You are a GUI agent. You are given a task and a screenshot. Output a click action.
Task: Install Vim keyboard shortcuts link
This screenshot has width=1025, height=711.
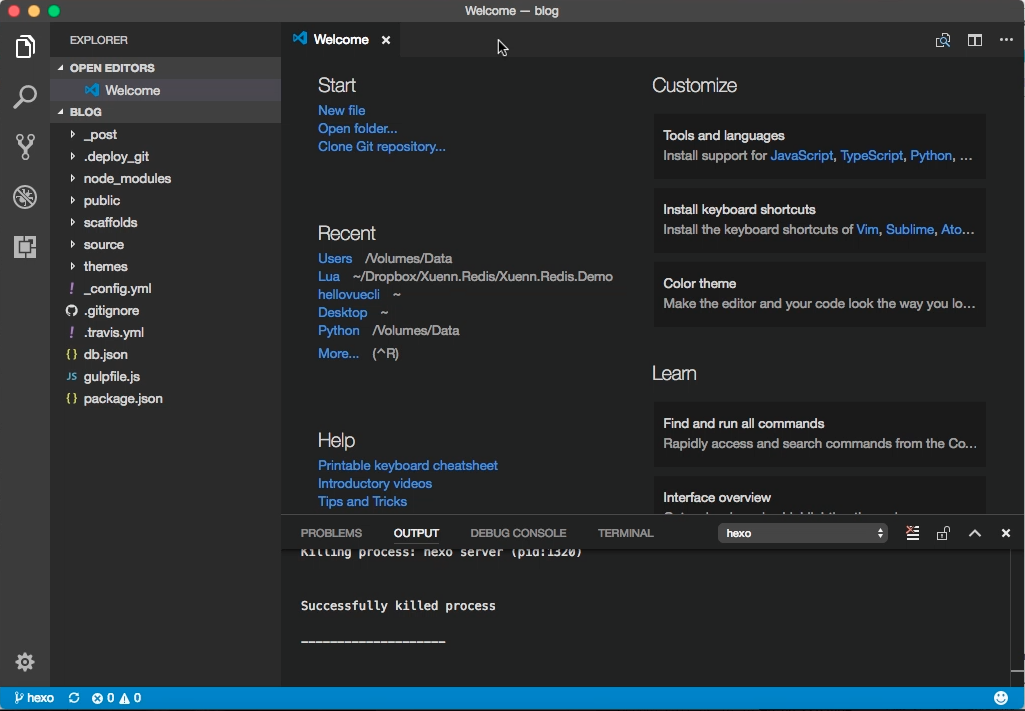[867, 229]
